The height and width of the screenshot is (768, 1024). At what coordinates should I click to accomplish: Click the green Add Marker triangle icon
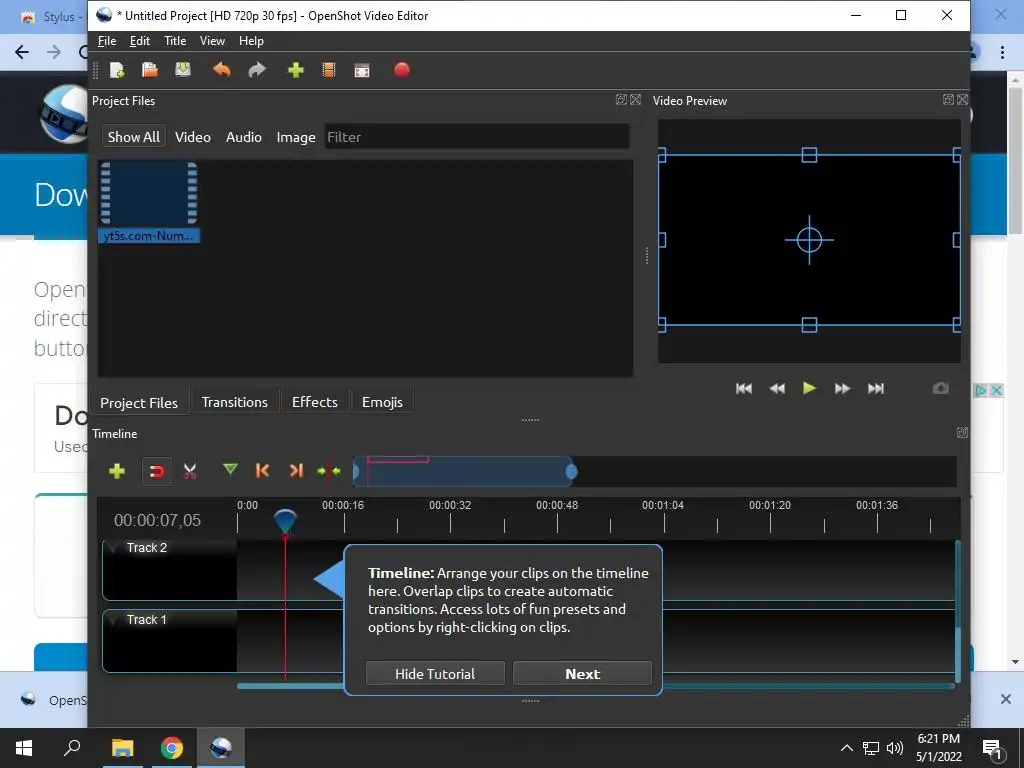point(230,470)
